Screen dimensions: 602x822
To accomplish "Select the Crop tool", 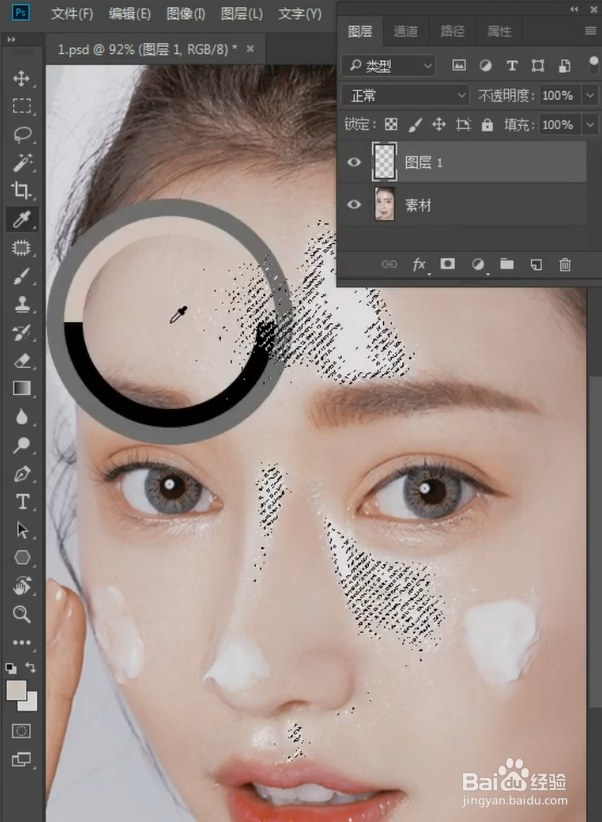I will pyautogui.click(x=22, y=191).
